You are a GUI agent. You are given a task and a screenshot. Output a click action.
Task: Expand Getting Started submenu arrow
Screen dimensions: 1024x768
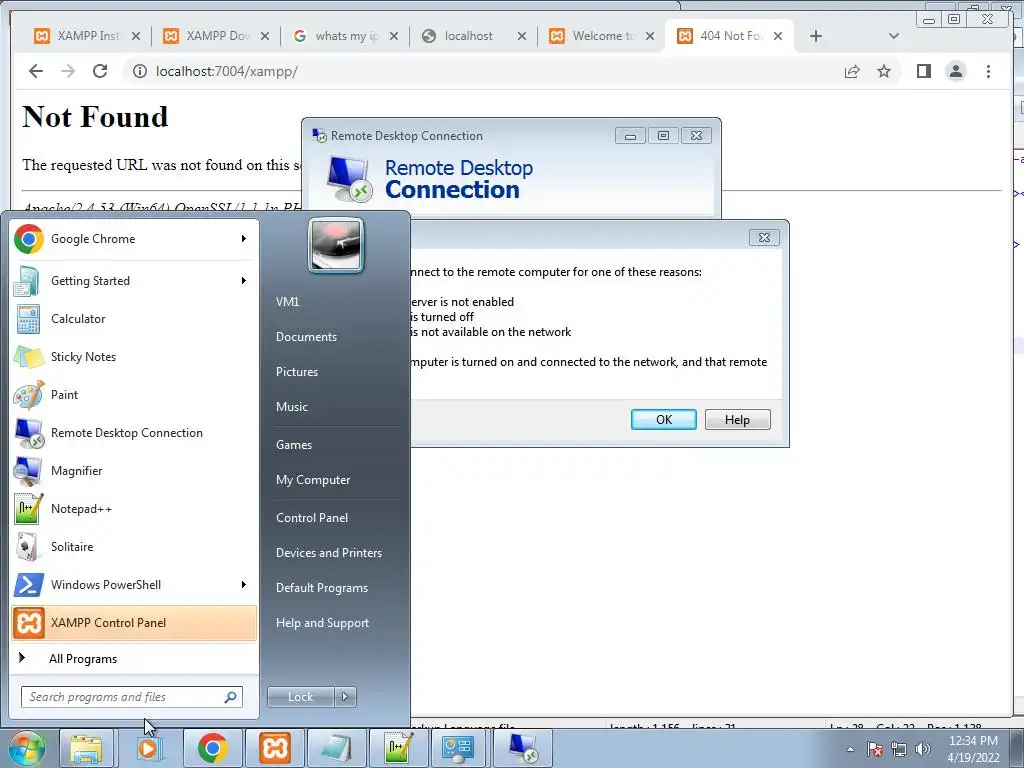244,281
